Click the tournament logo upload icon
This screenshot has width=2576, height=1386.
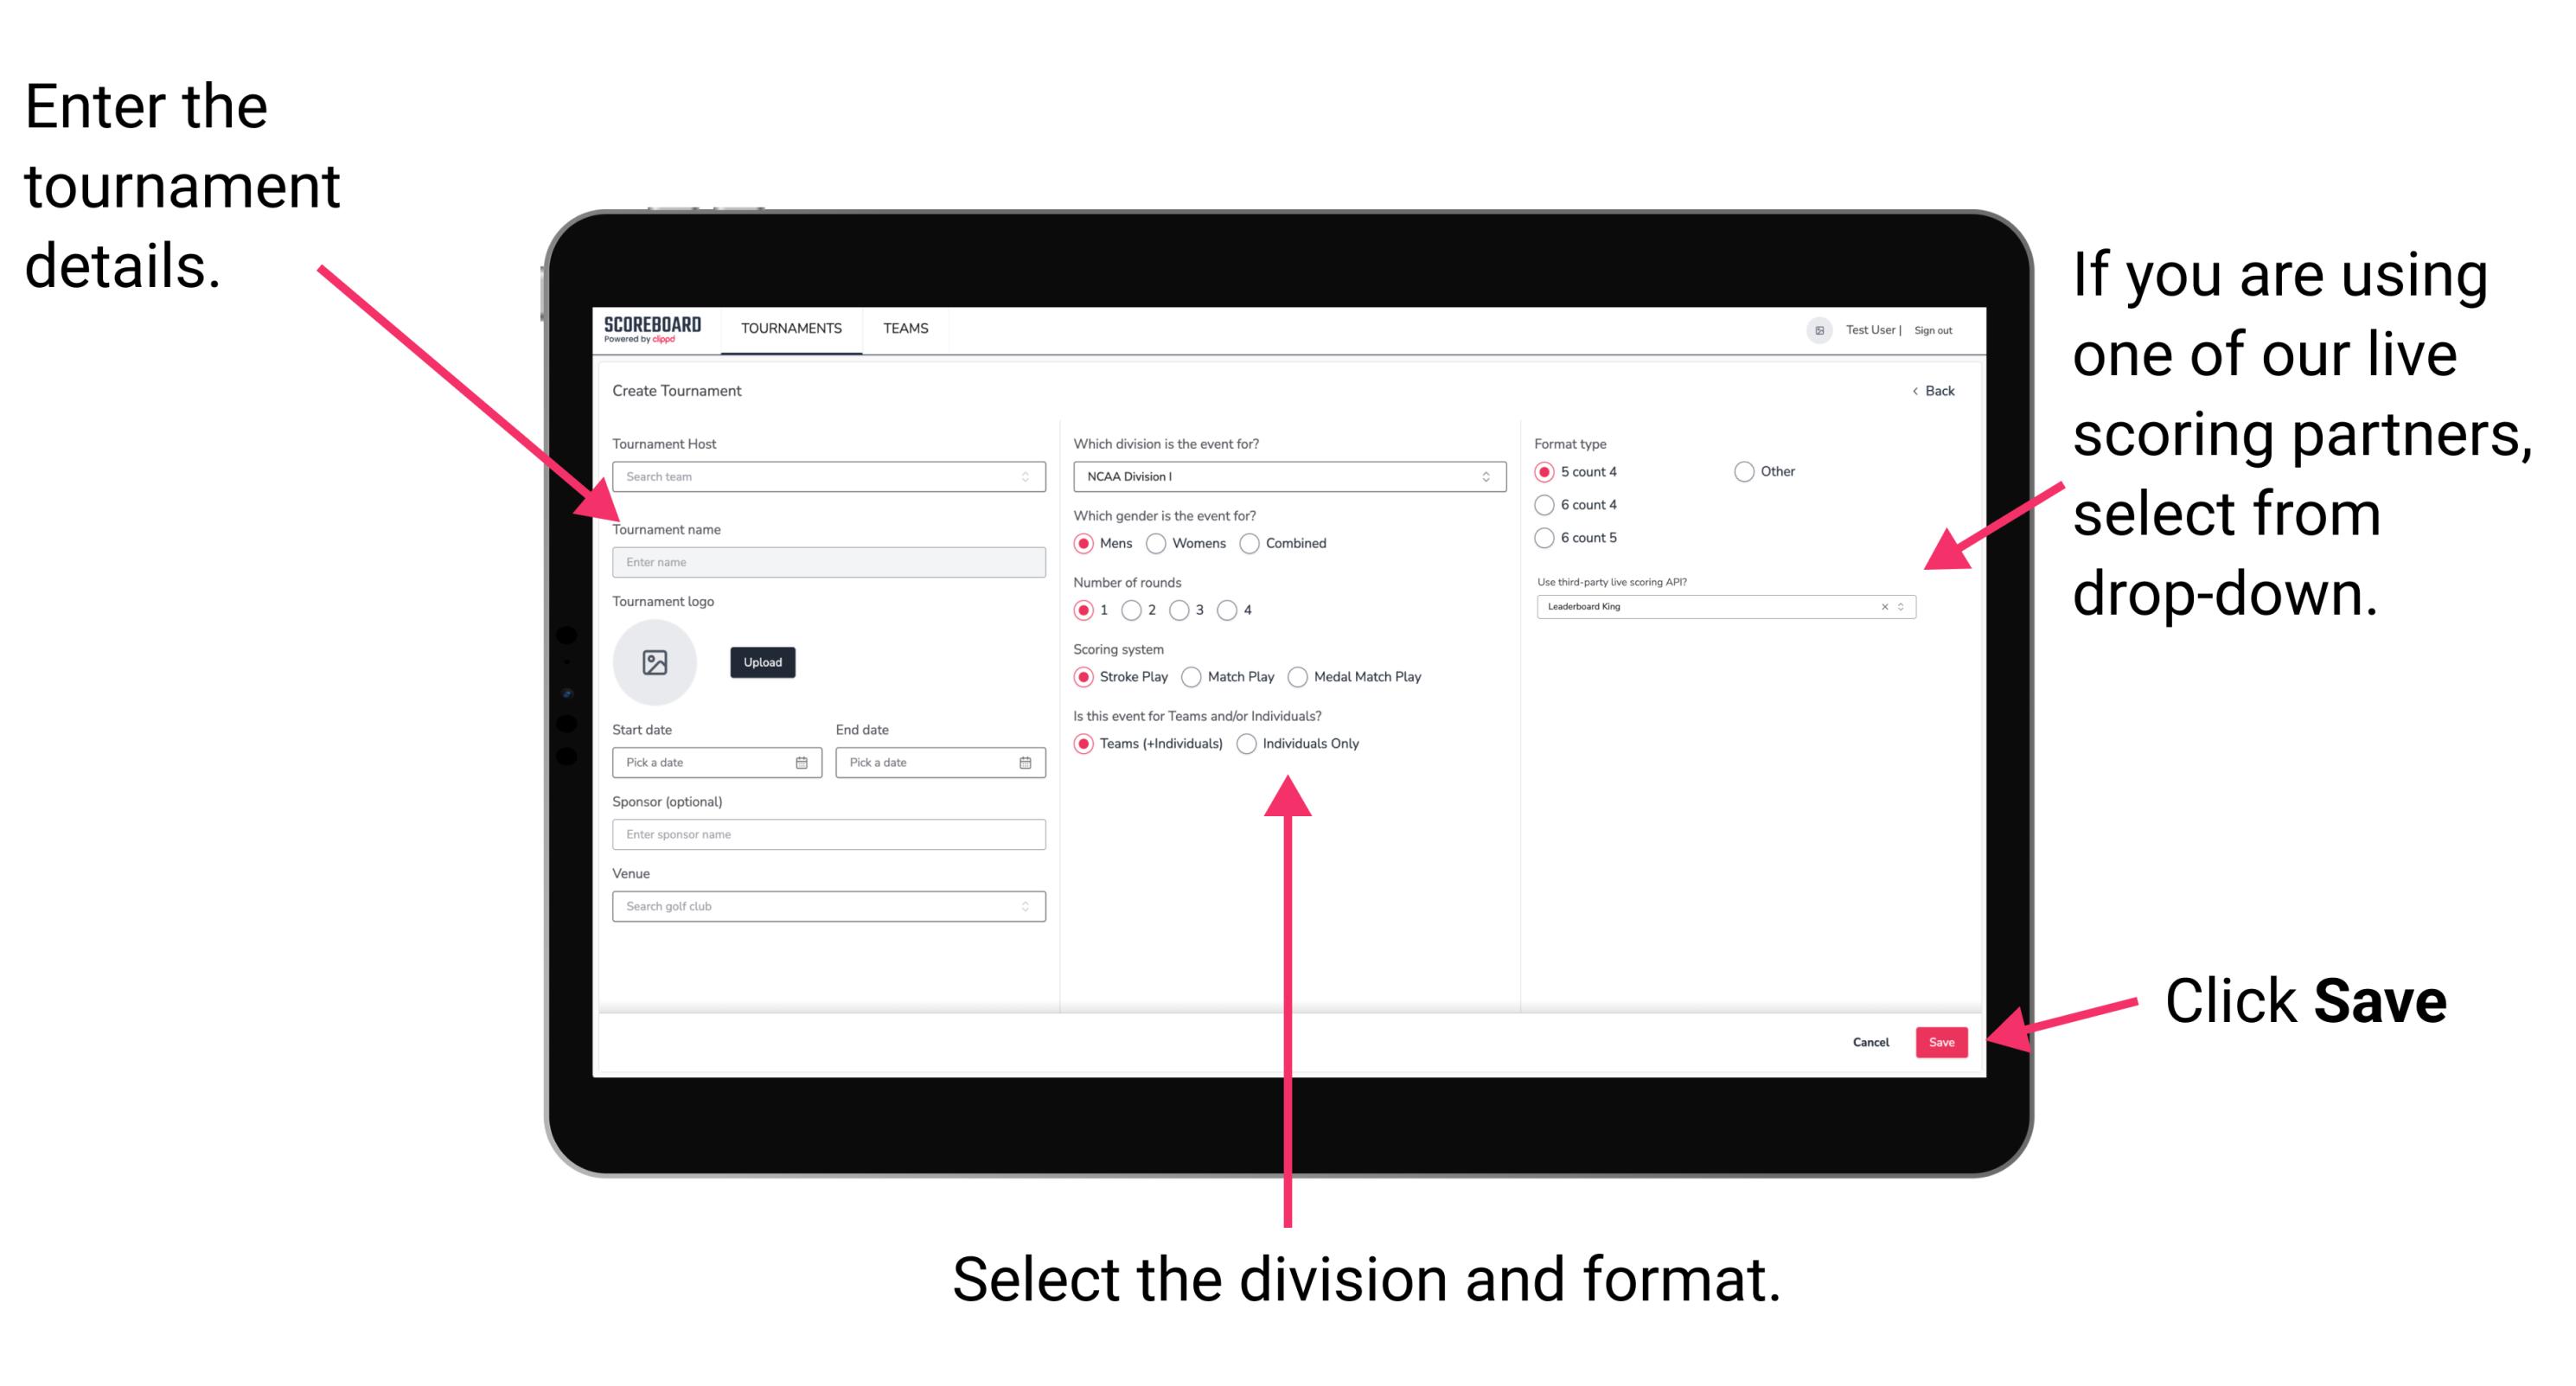coord(654,662)
